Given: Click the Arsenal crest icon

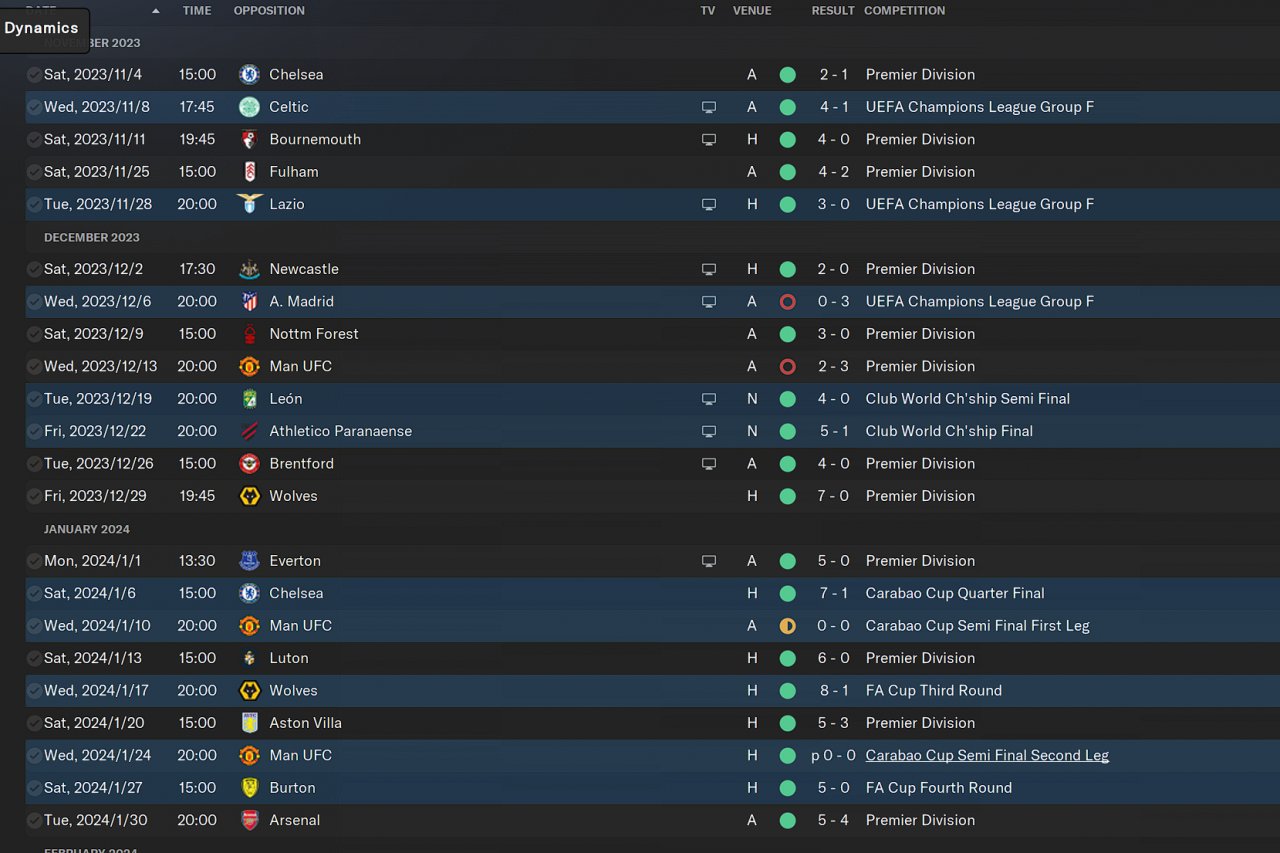Looking at the screenshot, I should (x=249, y=820).
